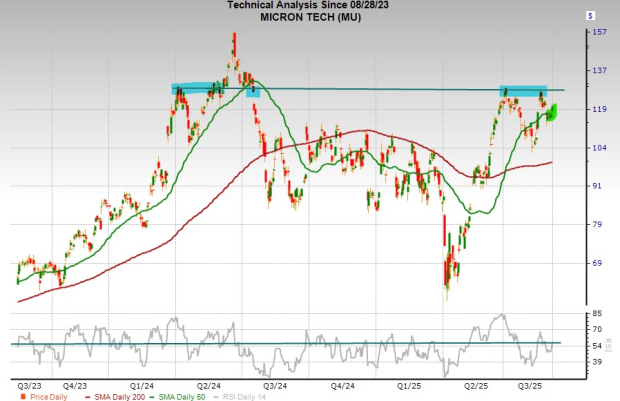Click the RSI Daily 14 legend entry
620x401 pixels.
tap(240, 397)
